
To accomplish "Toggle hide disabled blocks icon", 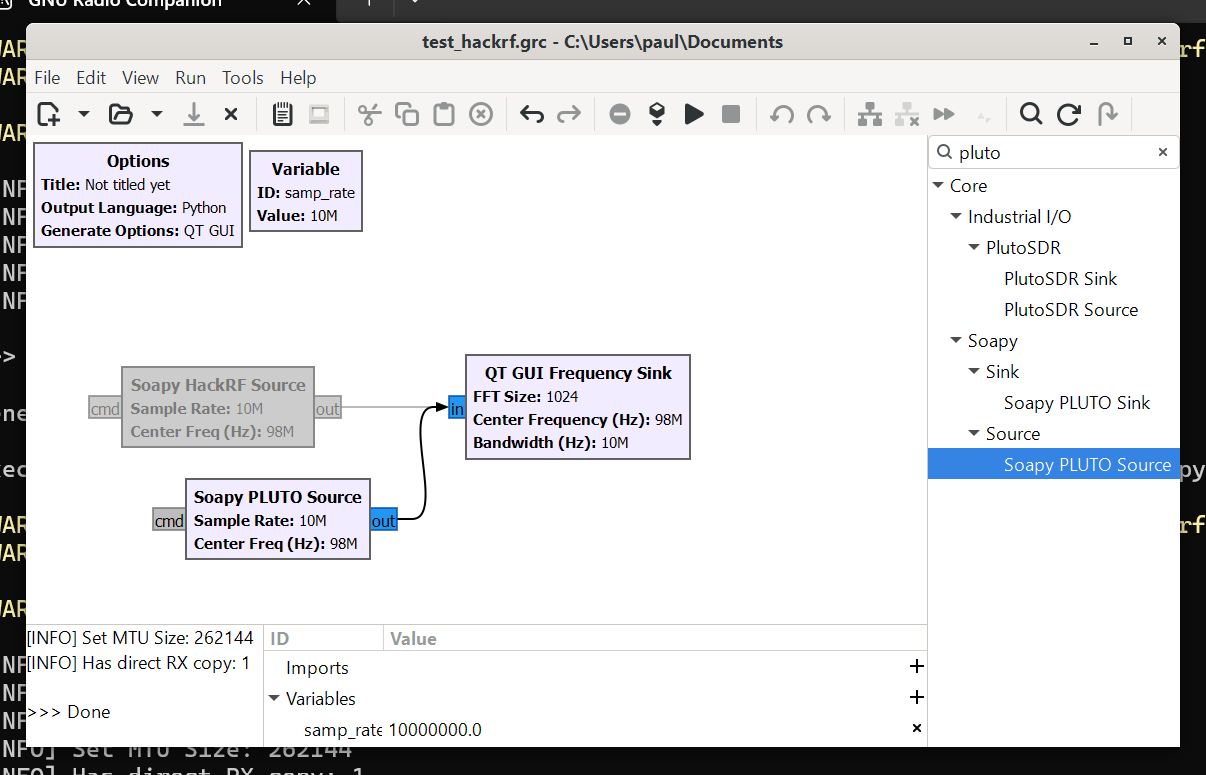I will [983, 117].
